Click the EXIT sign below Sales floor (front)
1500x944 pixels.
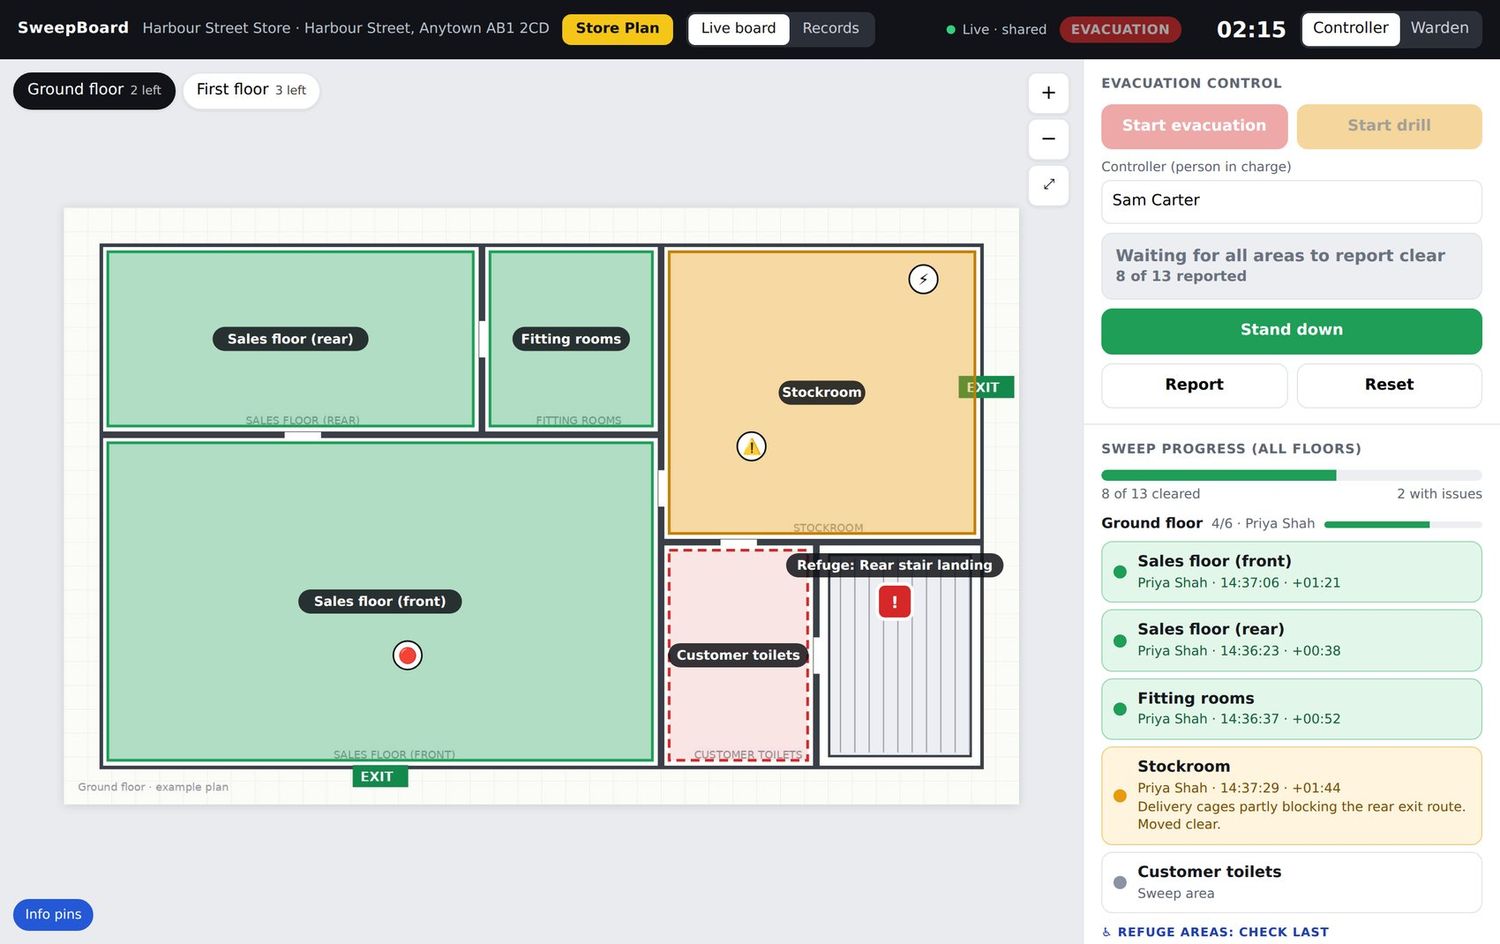tap(380, 776)
